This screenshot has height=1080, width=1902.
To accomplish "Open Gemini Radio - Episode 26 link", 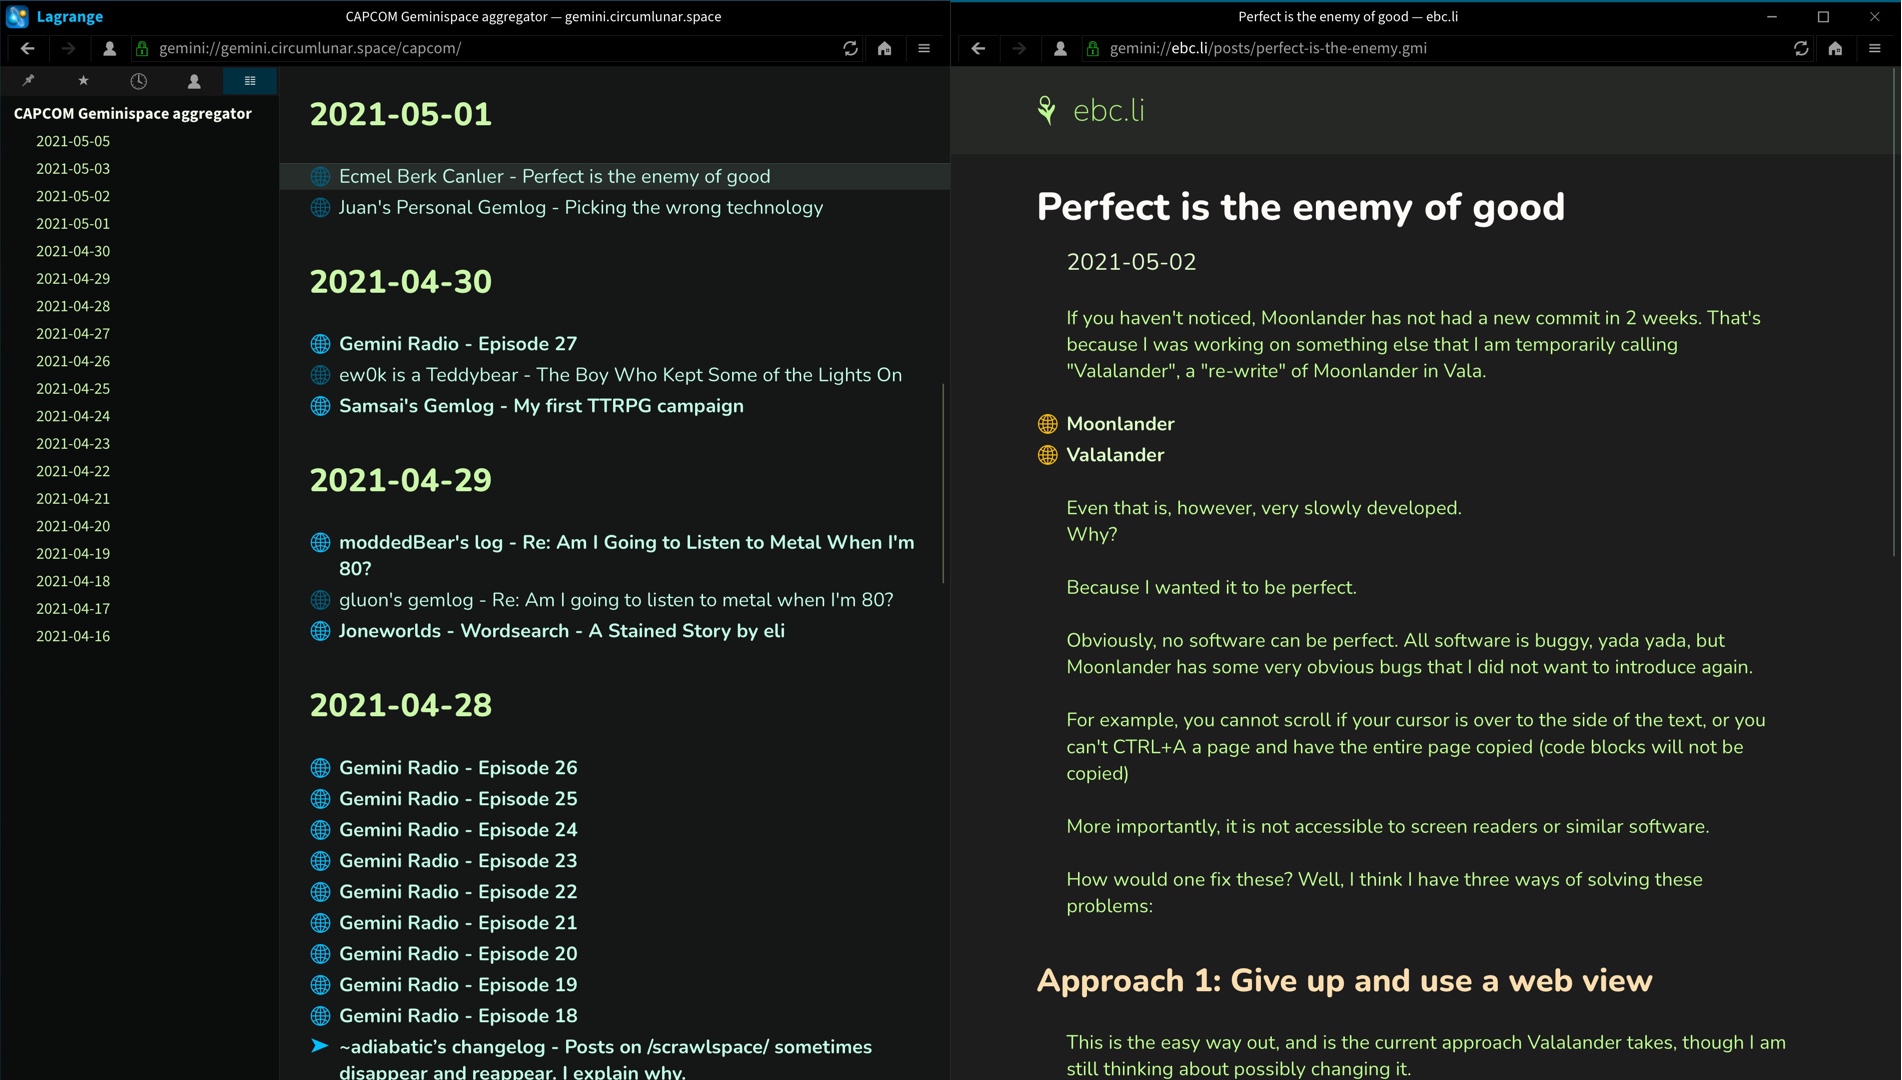I will pos(458,768).
